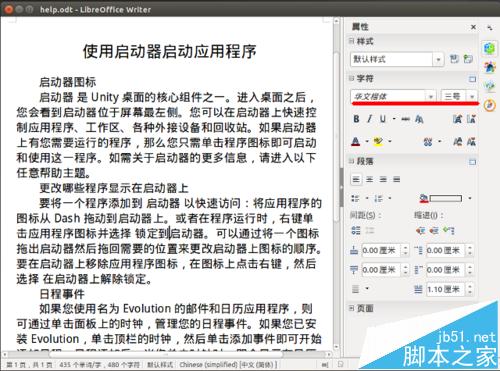
Task: Close the 属性 sidebar deck
Action: [x=473, y=27]
